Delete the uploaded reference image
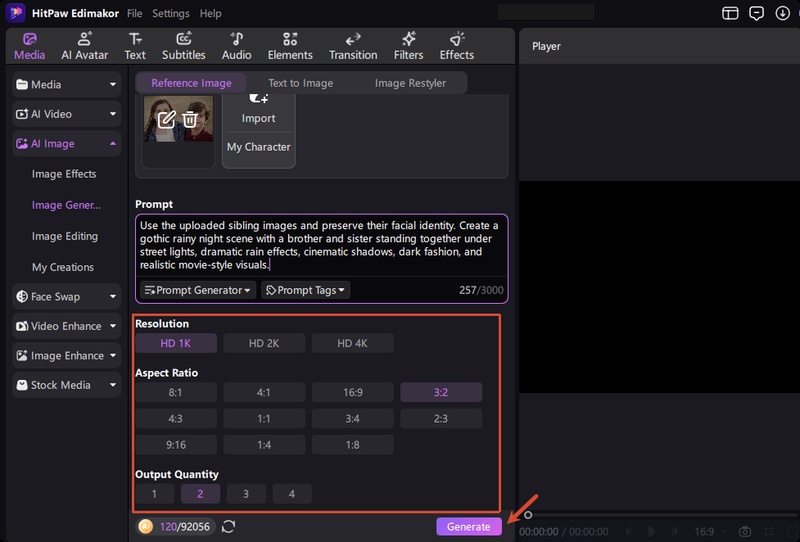The image size is (800, 542). pos(190,119)
